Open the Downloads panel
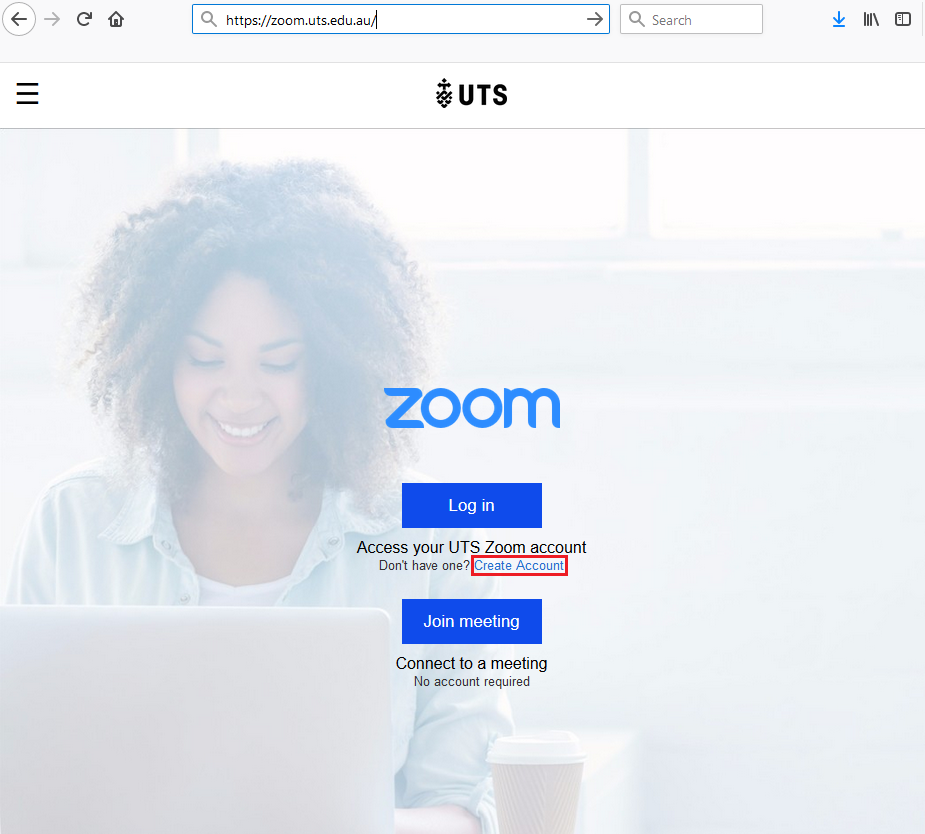 (x=839, y=19)
